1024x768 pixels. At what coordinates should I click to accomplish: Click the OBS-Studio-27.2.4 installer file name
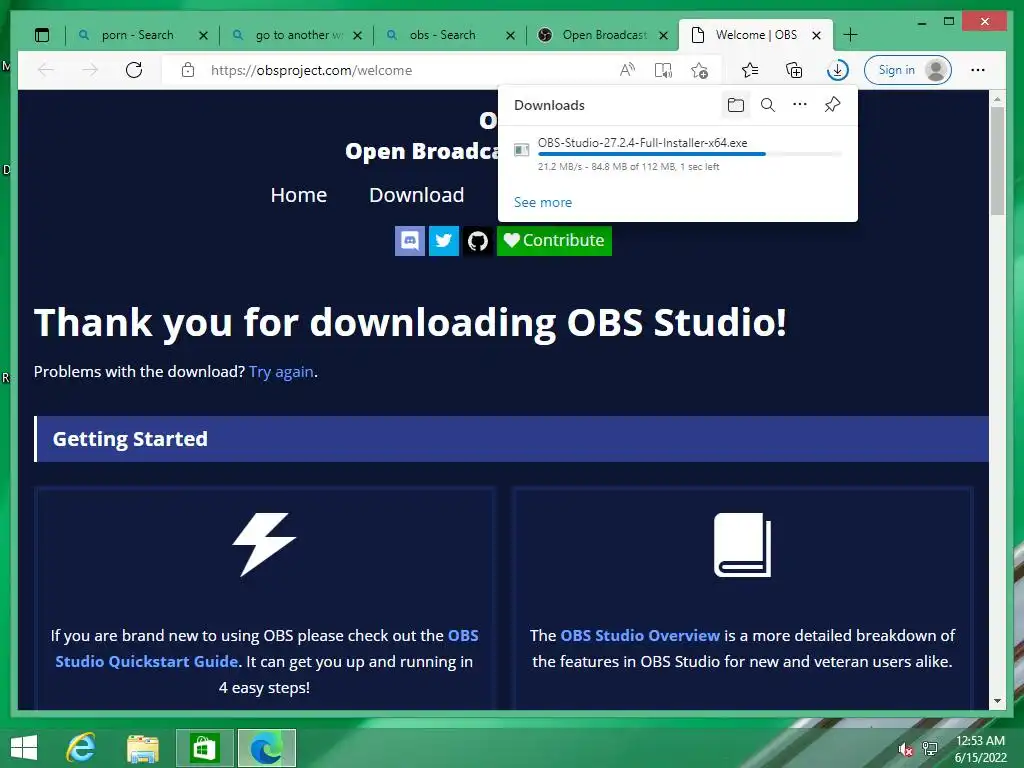(643, 143)
